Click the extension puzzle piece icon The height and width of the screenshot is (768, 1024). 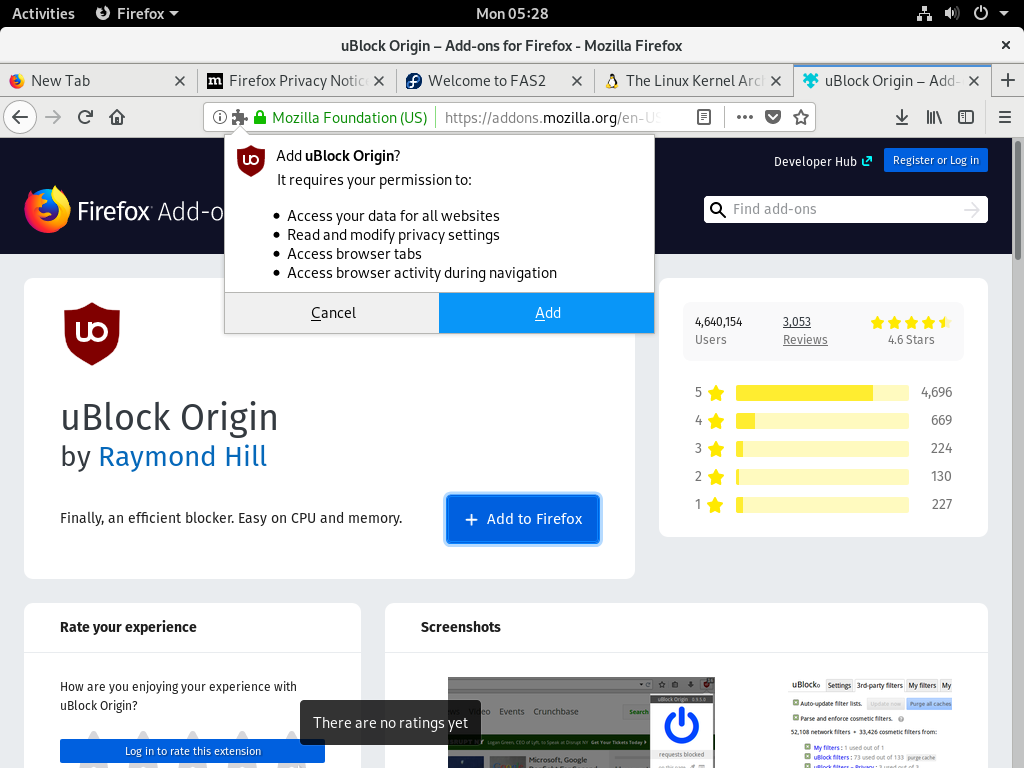[x=240, y=118]
